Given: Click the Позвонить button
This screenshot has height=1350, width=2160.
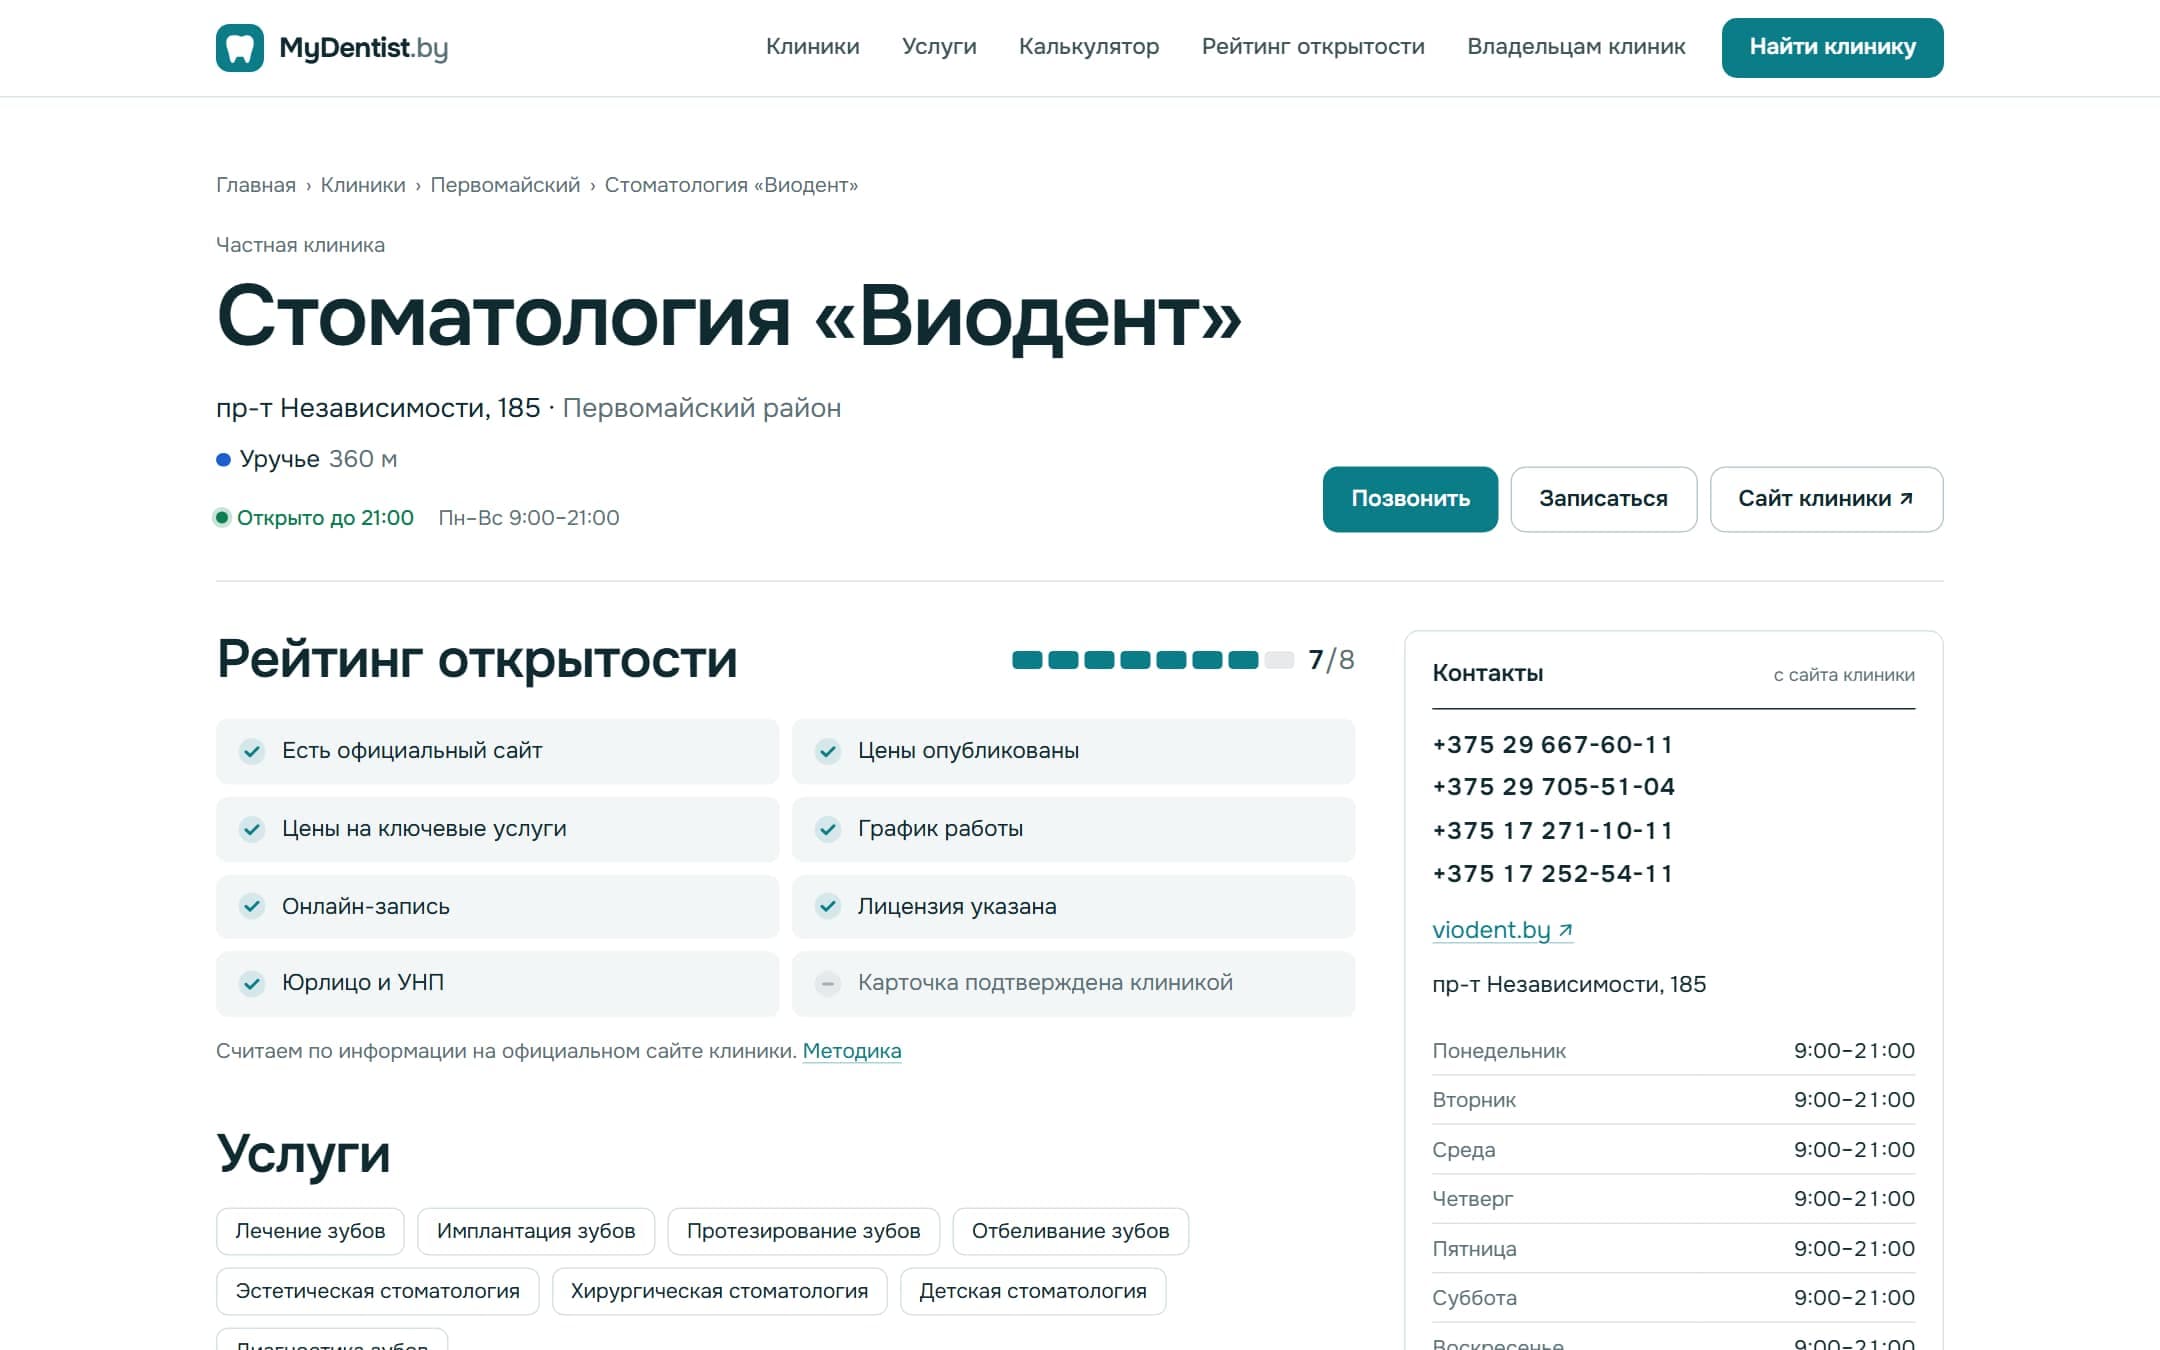Looking at the screenshot, I should coord(1410,499).
